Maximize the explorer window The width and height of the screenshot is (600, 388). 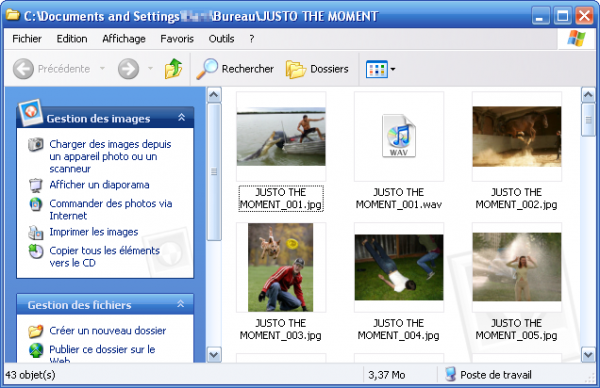pos(562,16)
